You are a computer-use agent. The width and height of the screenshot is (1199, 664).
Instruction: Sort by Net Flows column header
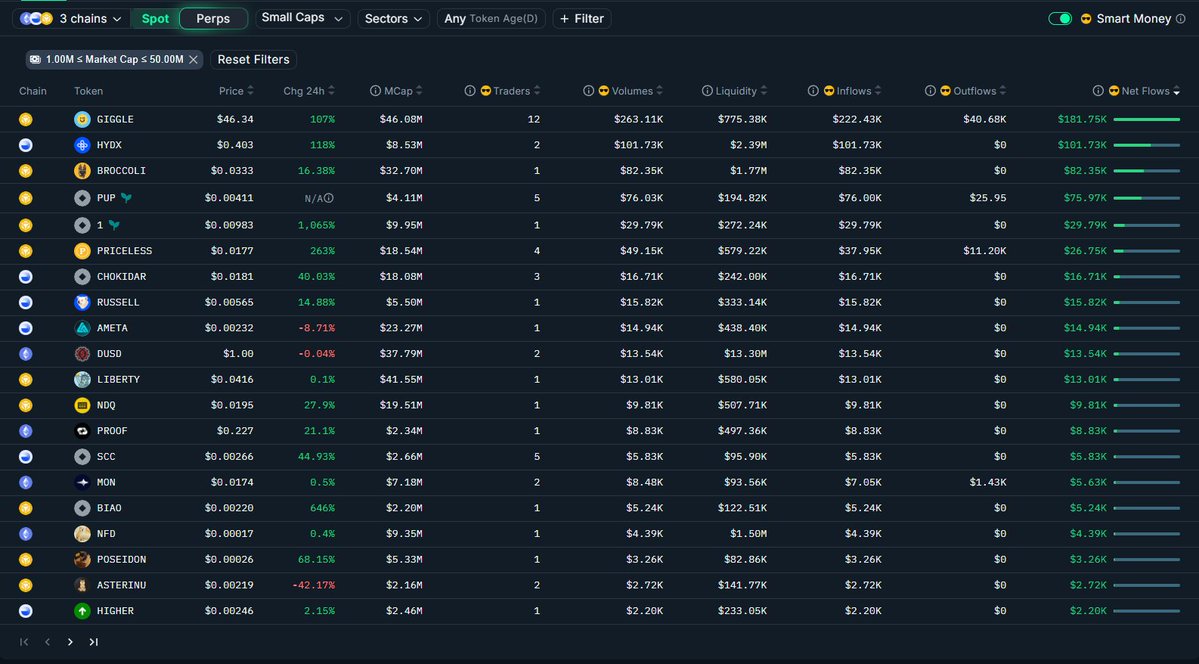(x=1144, y=91)
